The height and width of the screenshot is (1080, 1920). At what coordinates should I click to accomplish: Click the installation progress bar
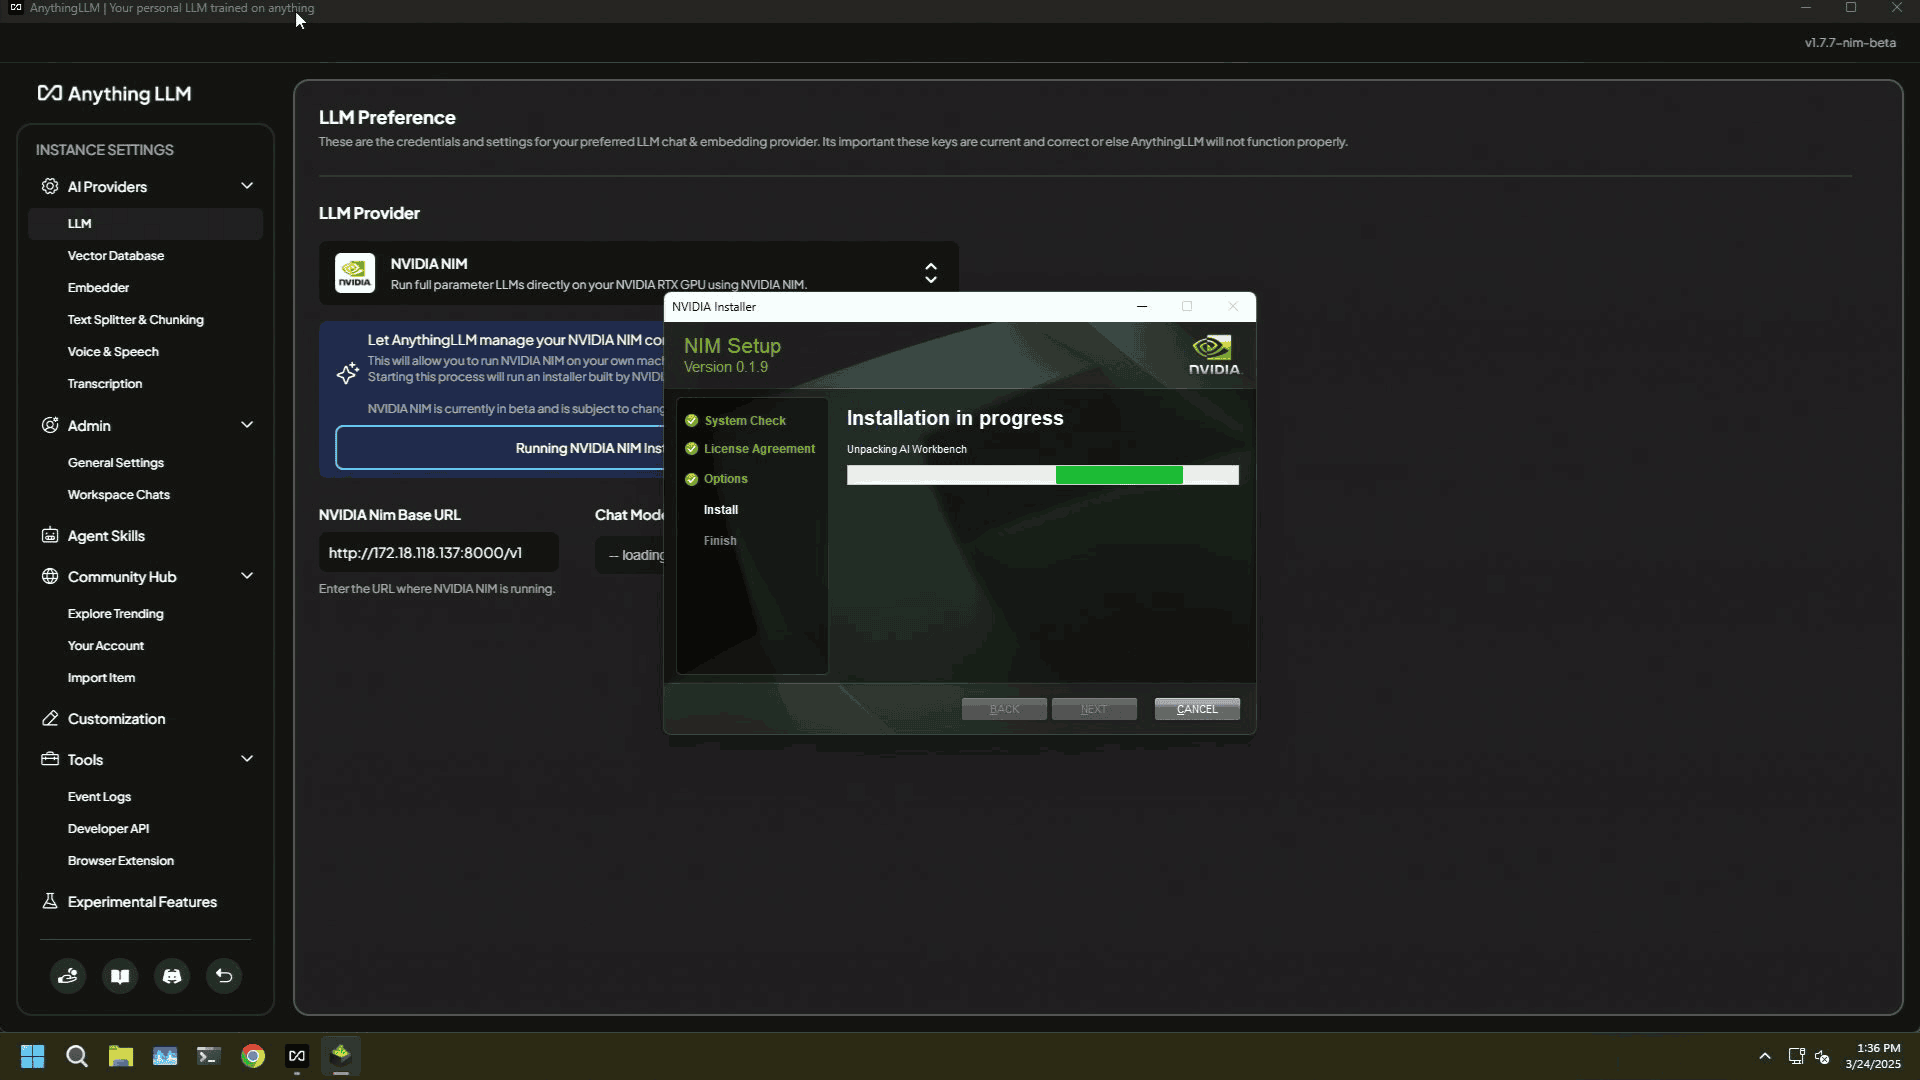(x=1042, y=475)
